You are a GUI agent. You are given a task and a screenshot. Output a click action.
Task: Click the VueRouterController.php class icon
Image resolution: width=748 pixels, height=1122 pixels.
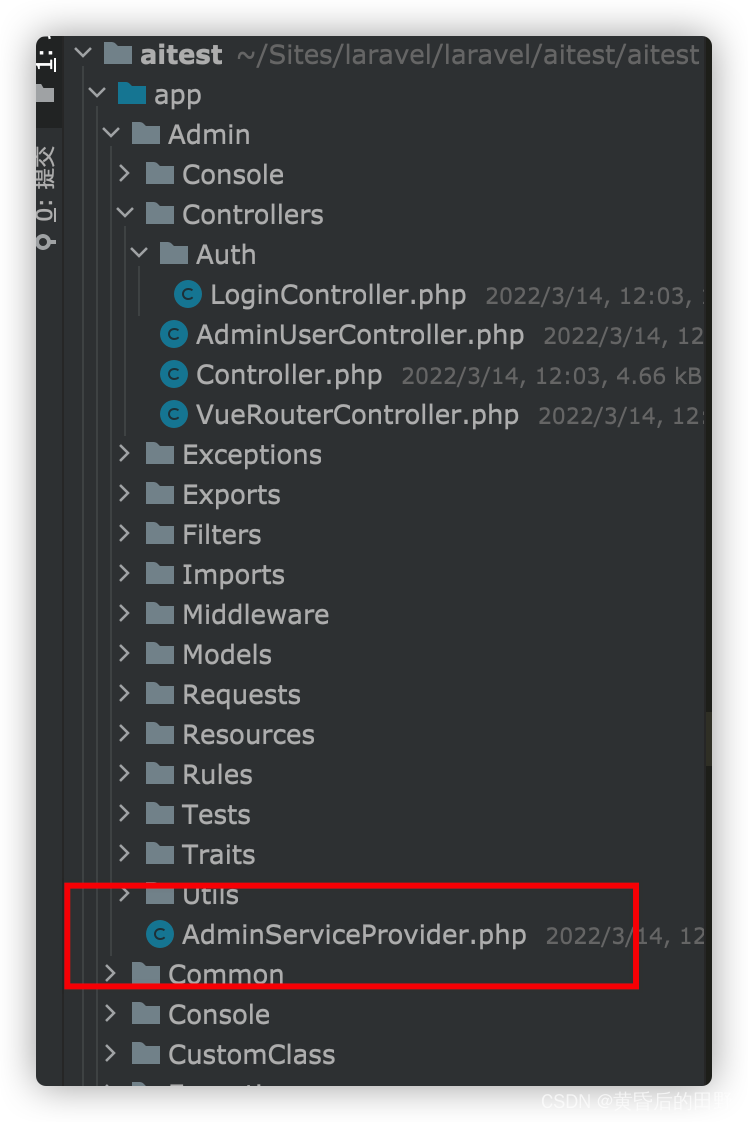173,414
